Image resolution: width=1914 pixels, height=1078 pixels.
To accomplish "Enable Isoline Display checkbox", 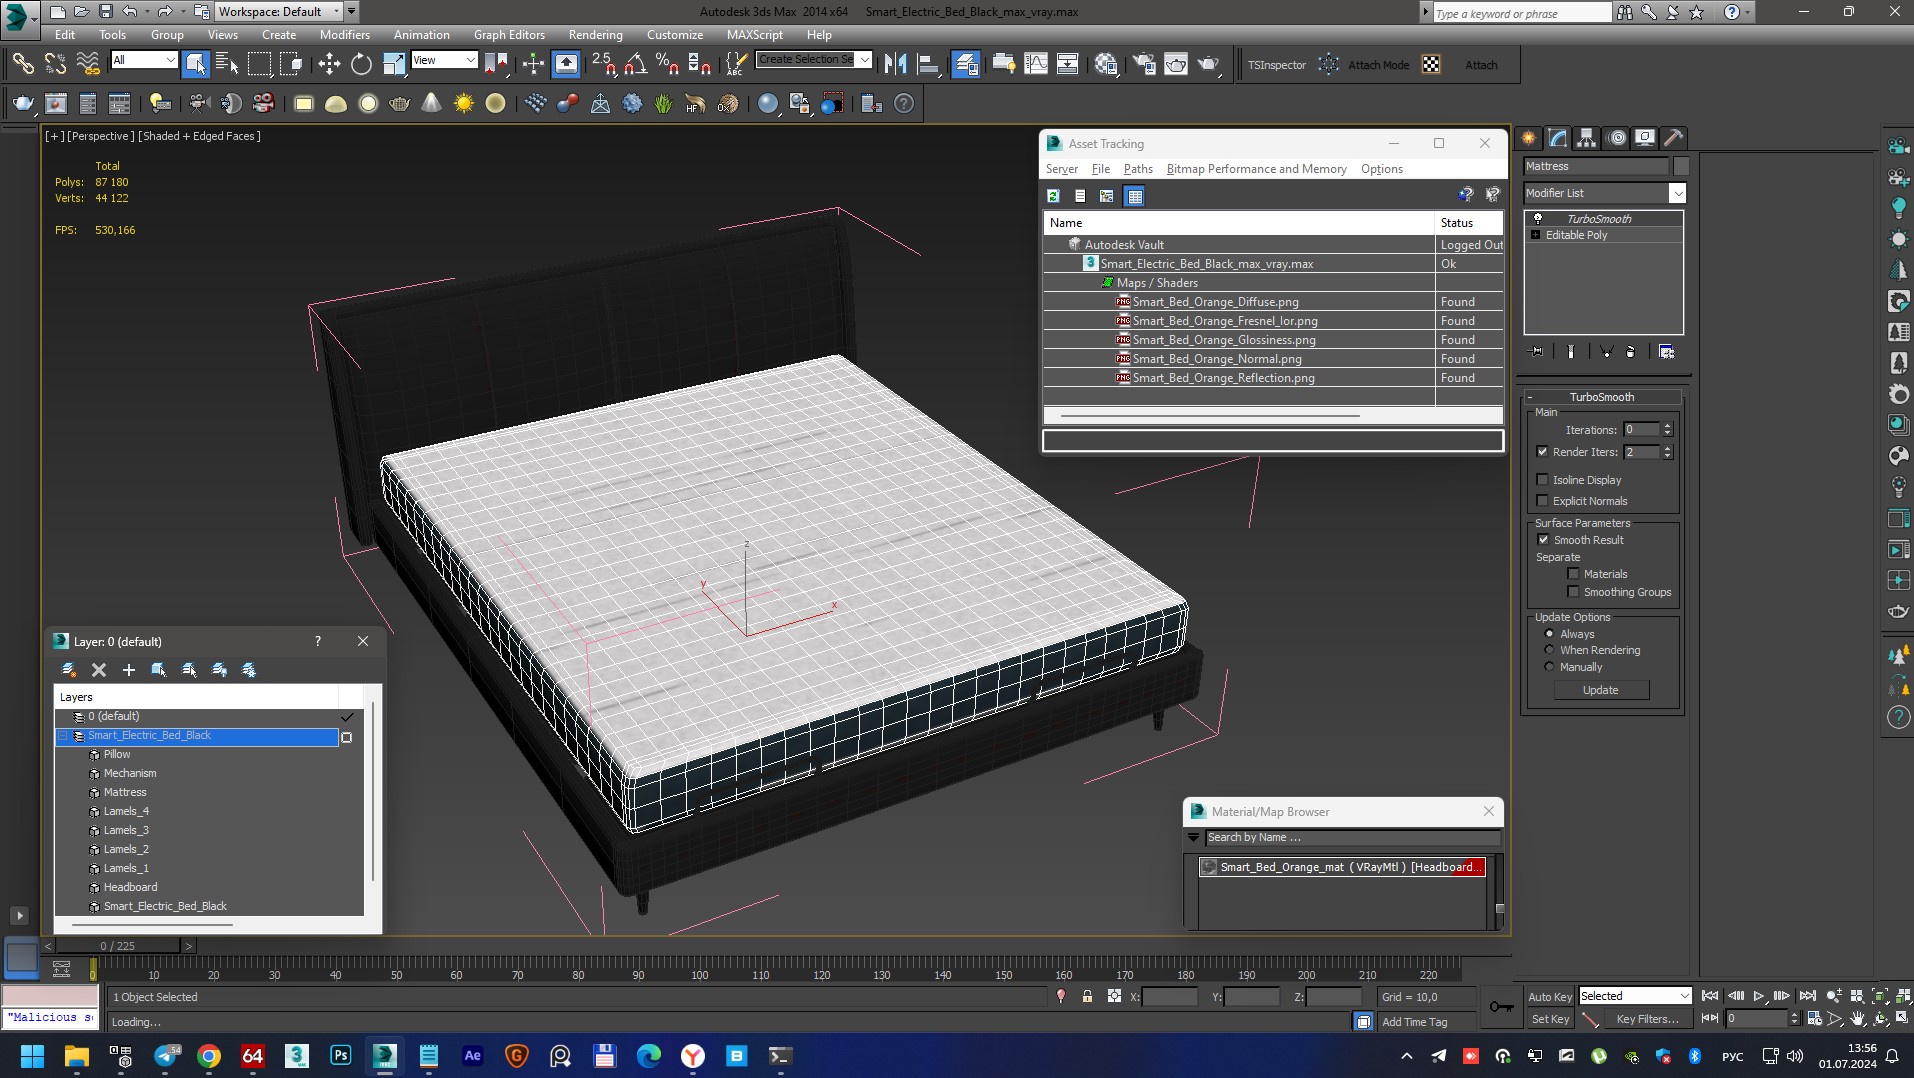I will tap(1542, 480).
